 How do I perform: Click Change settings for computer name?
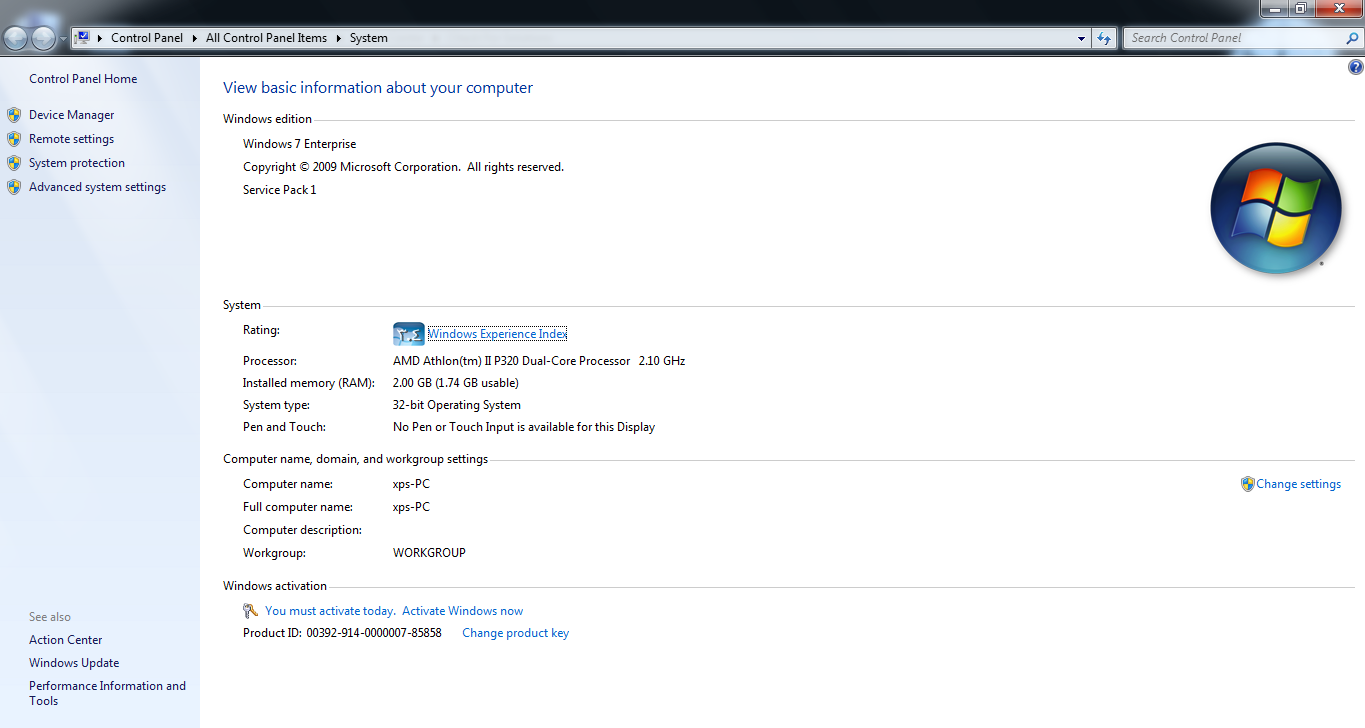[x=1298, y=484]
